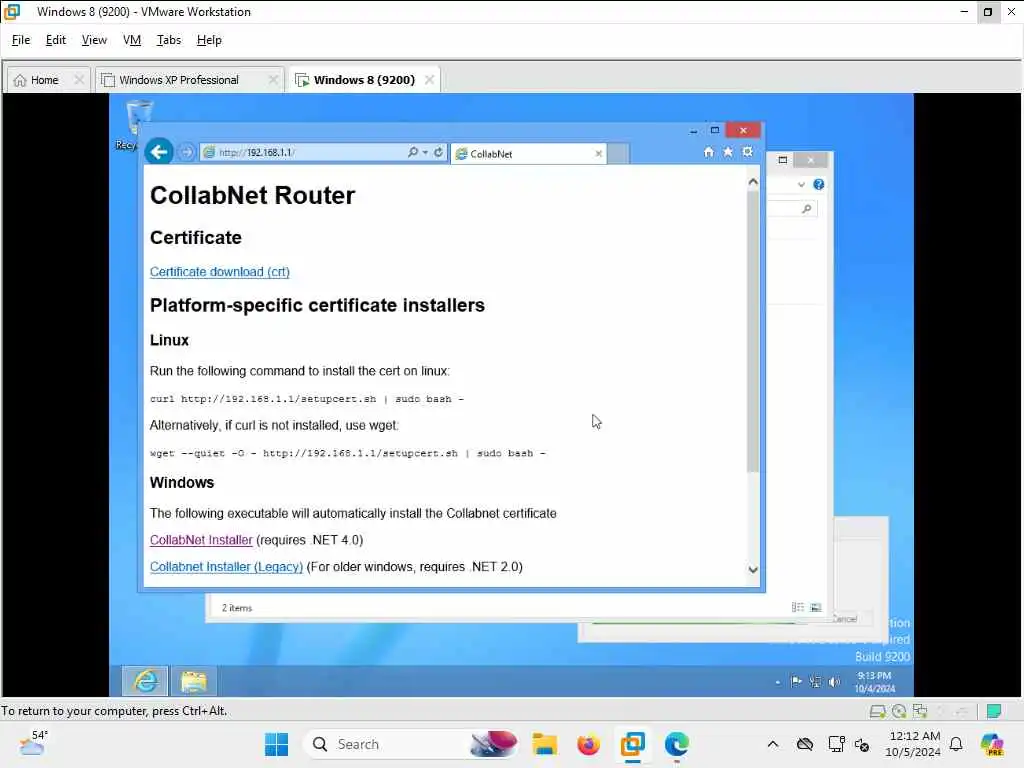Click the search magnifier in Explorer window behind
Image resolution: width=1024 pixels, height=768 pixels.
coord(807,209)
